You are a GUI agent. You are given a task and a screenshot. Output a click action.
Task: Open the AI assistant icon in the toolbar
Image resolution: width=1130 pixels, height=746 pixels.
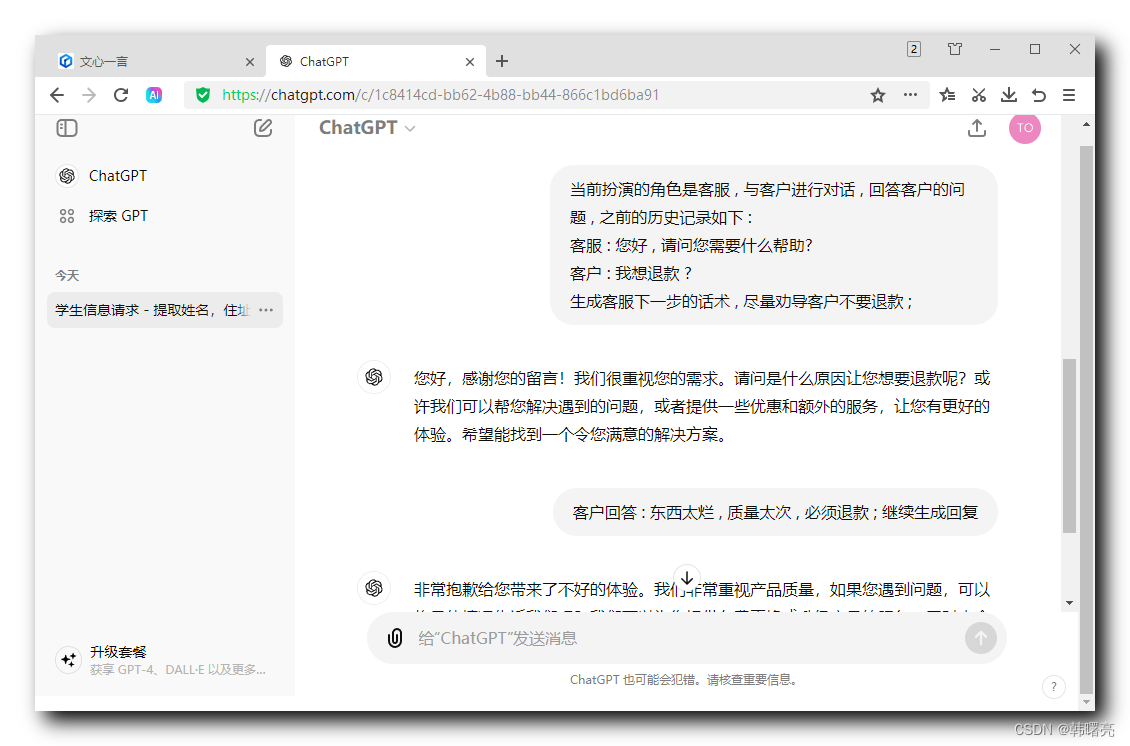coord(154,95)
